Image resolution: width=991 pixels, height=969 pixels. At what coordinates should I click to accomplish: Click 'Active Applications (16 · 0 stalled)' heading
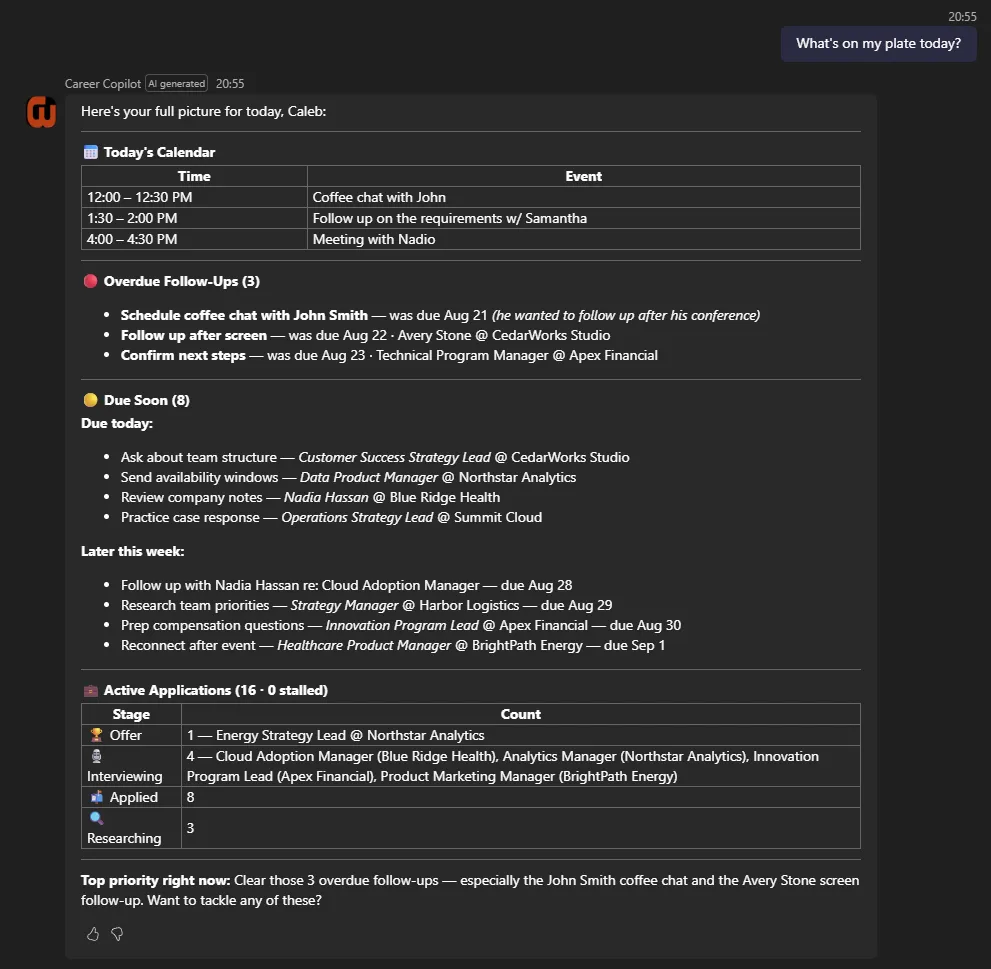(x=216, y=690)
